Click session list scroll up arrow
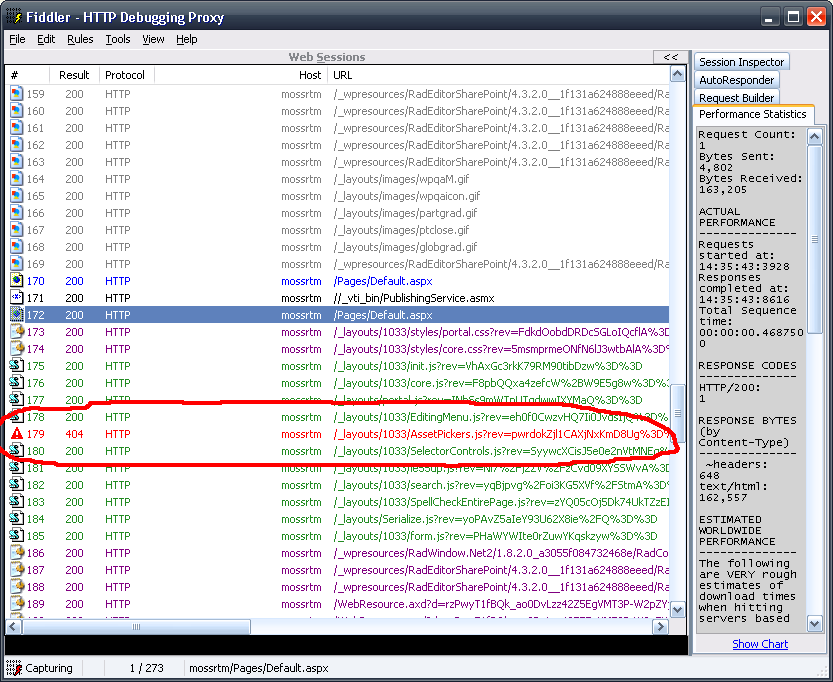 pyautogui.click(x=678, y=75)
